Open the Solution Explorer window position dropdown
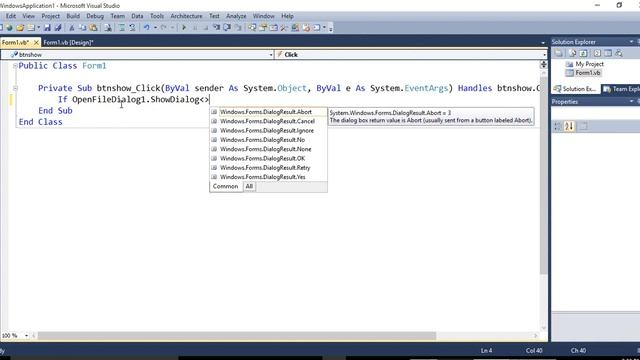The image size is (640, 360). coord(631,42)
